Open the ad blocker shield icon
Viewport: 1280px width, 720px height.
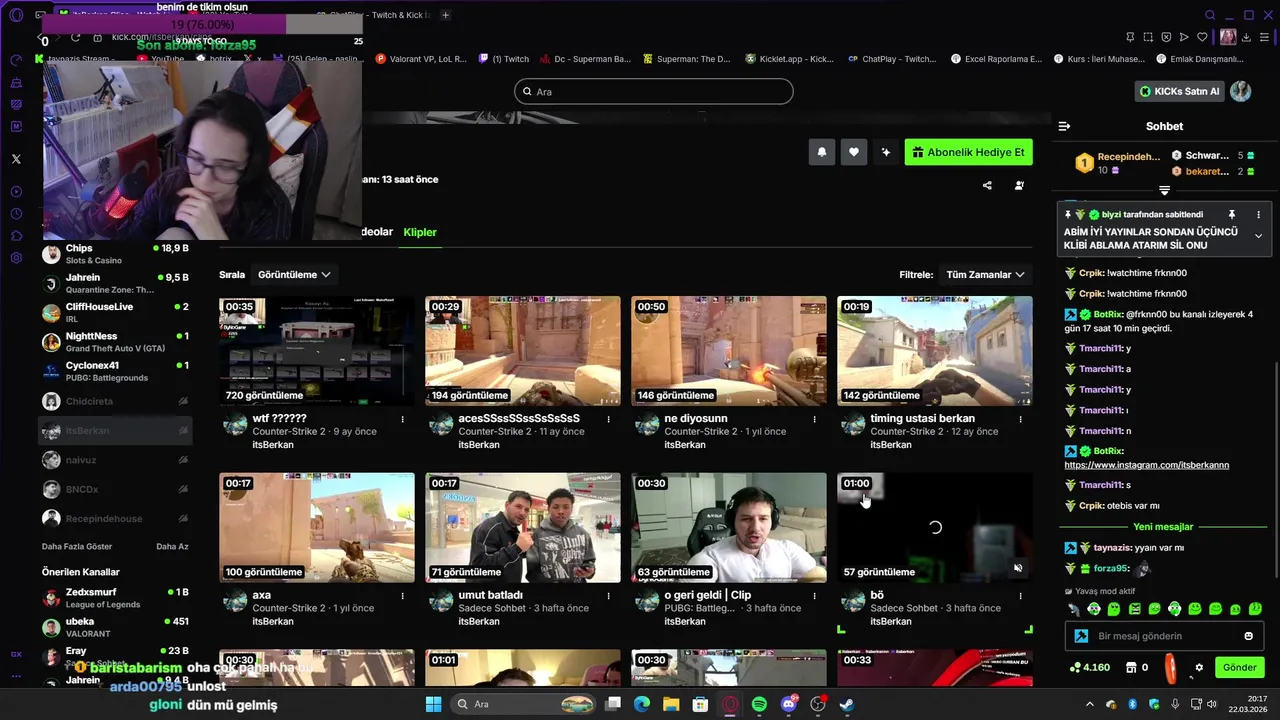[1165, 37]
